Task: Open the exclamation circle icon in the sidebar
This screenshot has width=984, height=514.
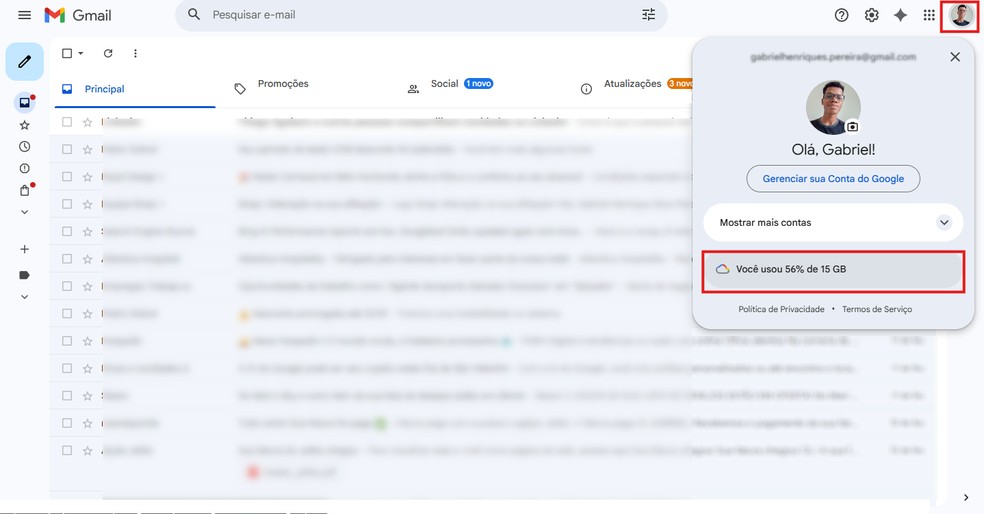Action: click(x=24, y=168)
